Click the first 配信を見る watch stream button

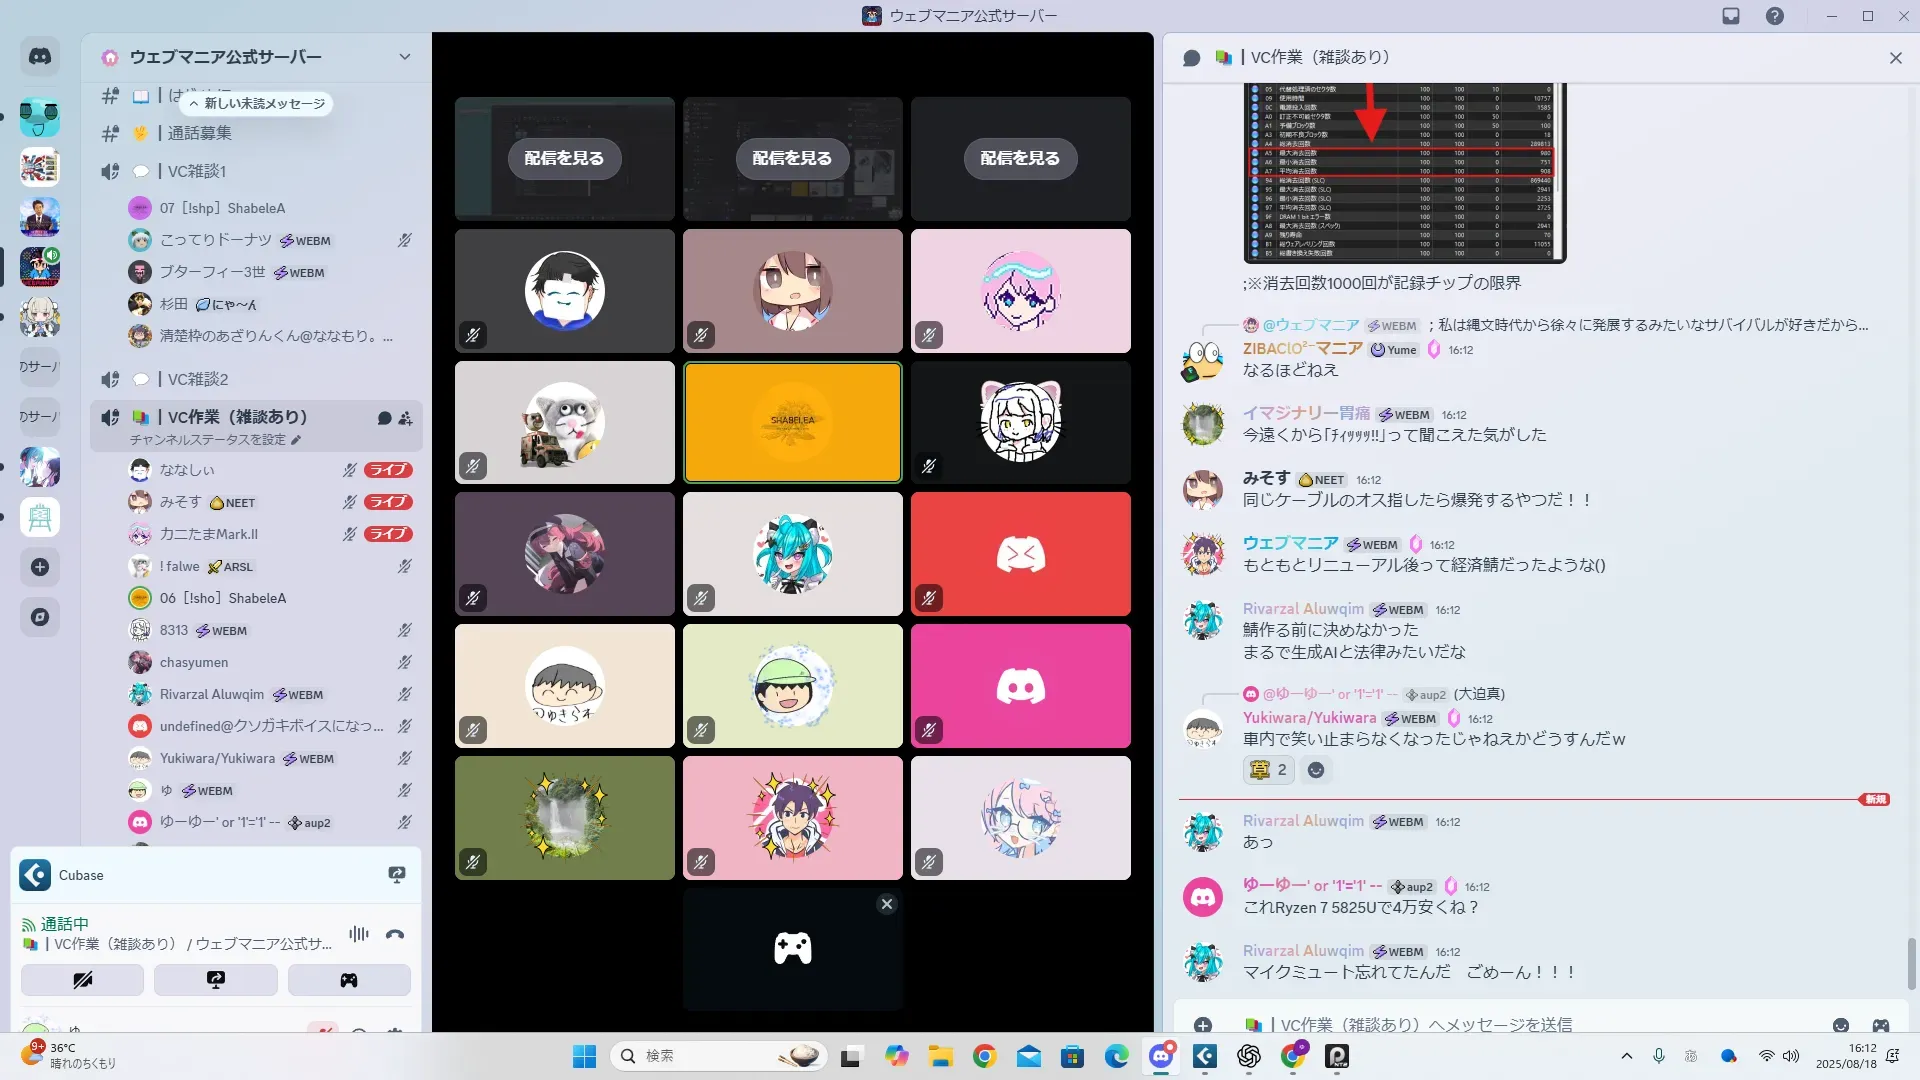coord(564,158)
